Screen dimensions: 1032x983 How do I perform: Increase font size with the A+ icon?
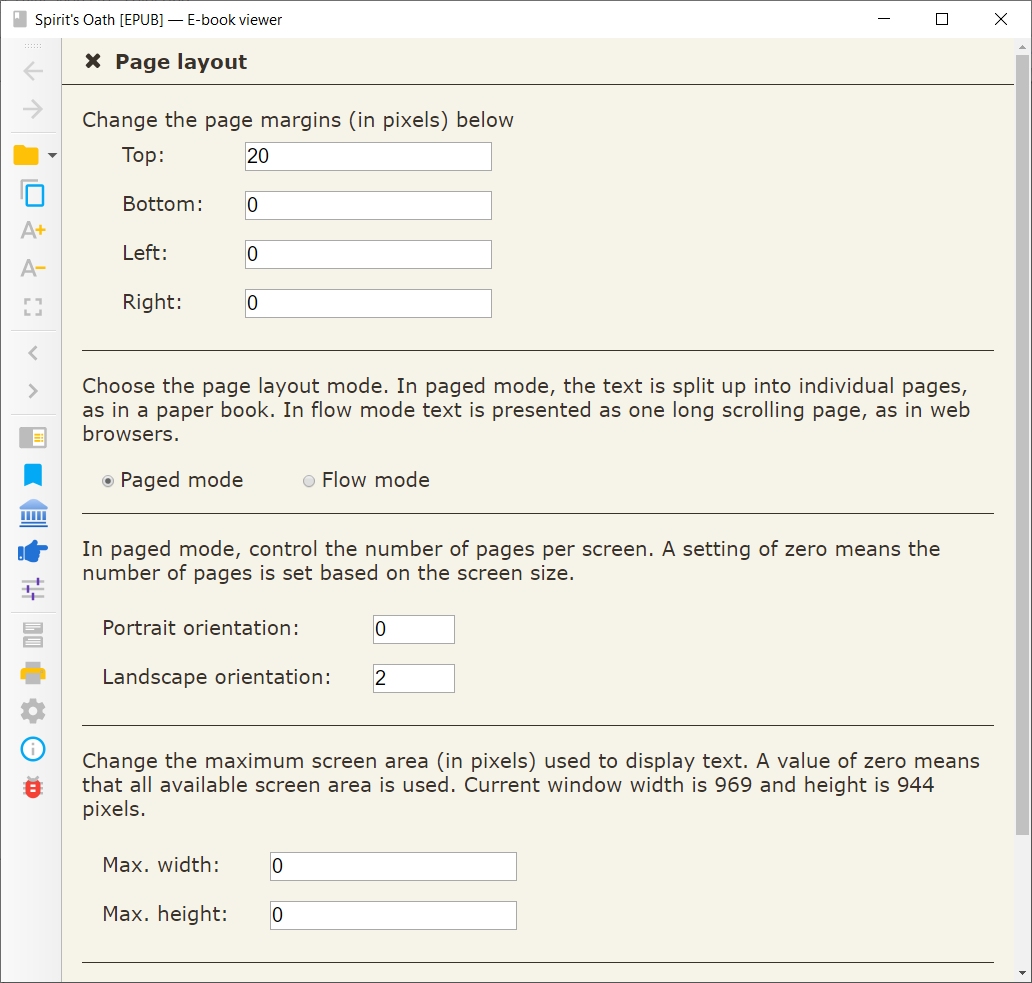tap(33, 230)
